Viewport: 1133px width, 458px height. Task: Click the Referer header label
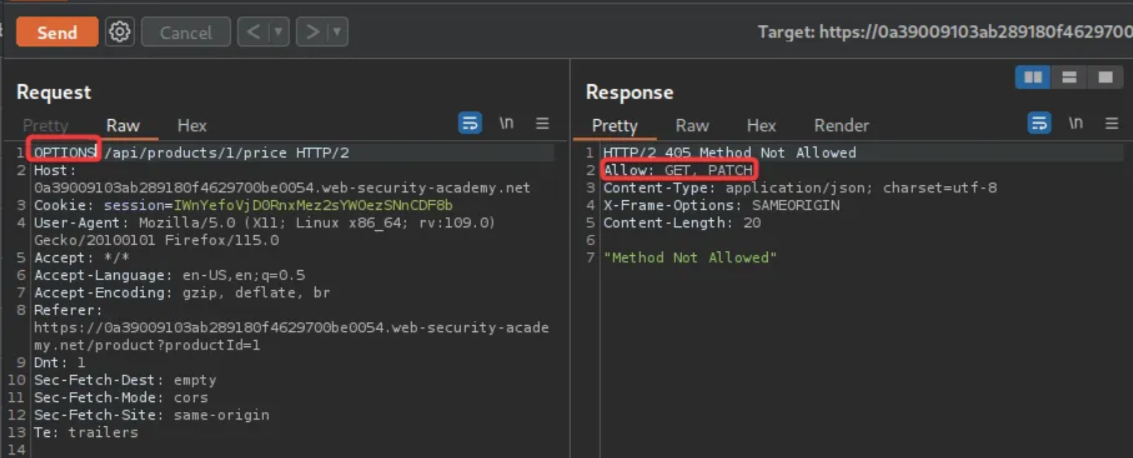point(68,311)
